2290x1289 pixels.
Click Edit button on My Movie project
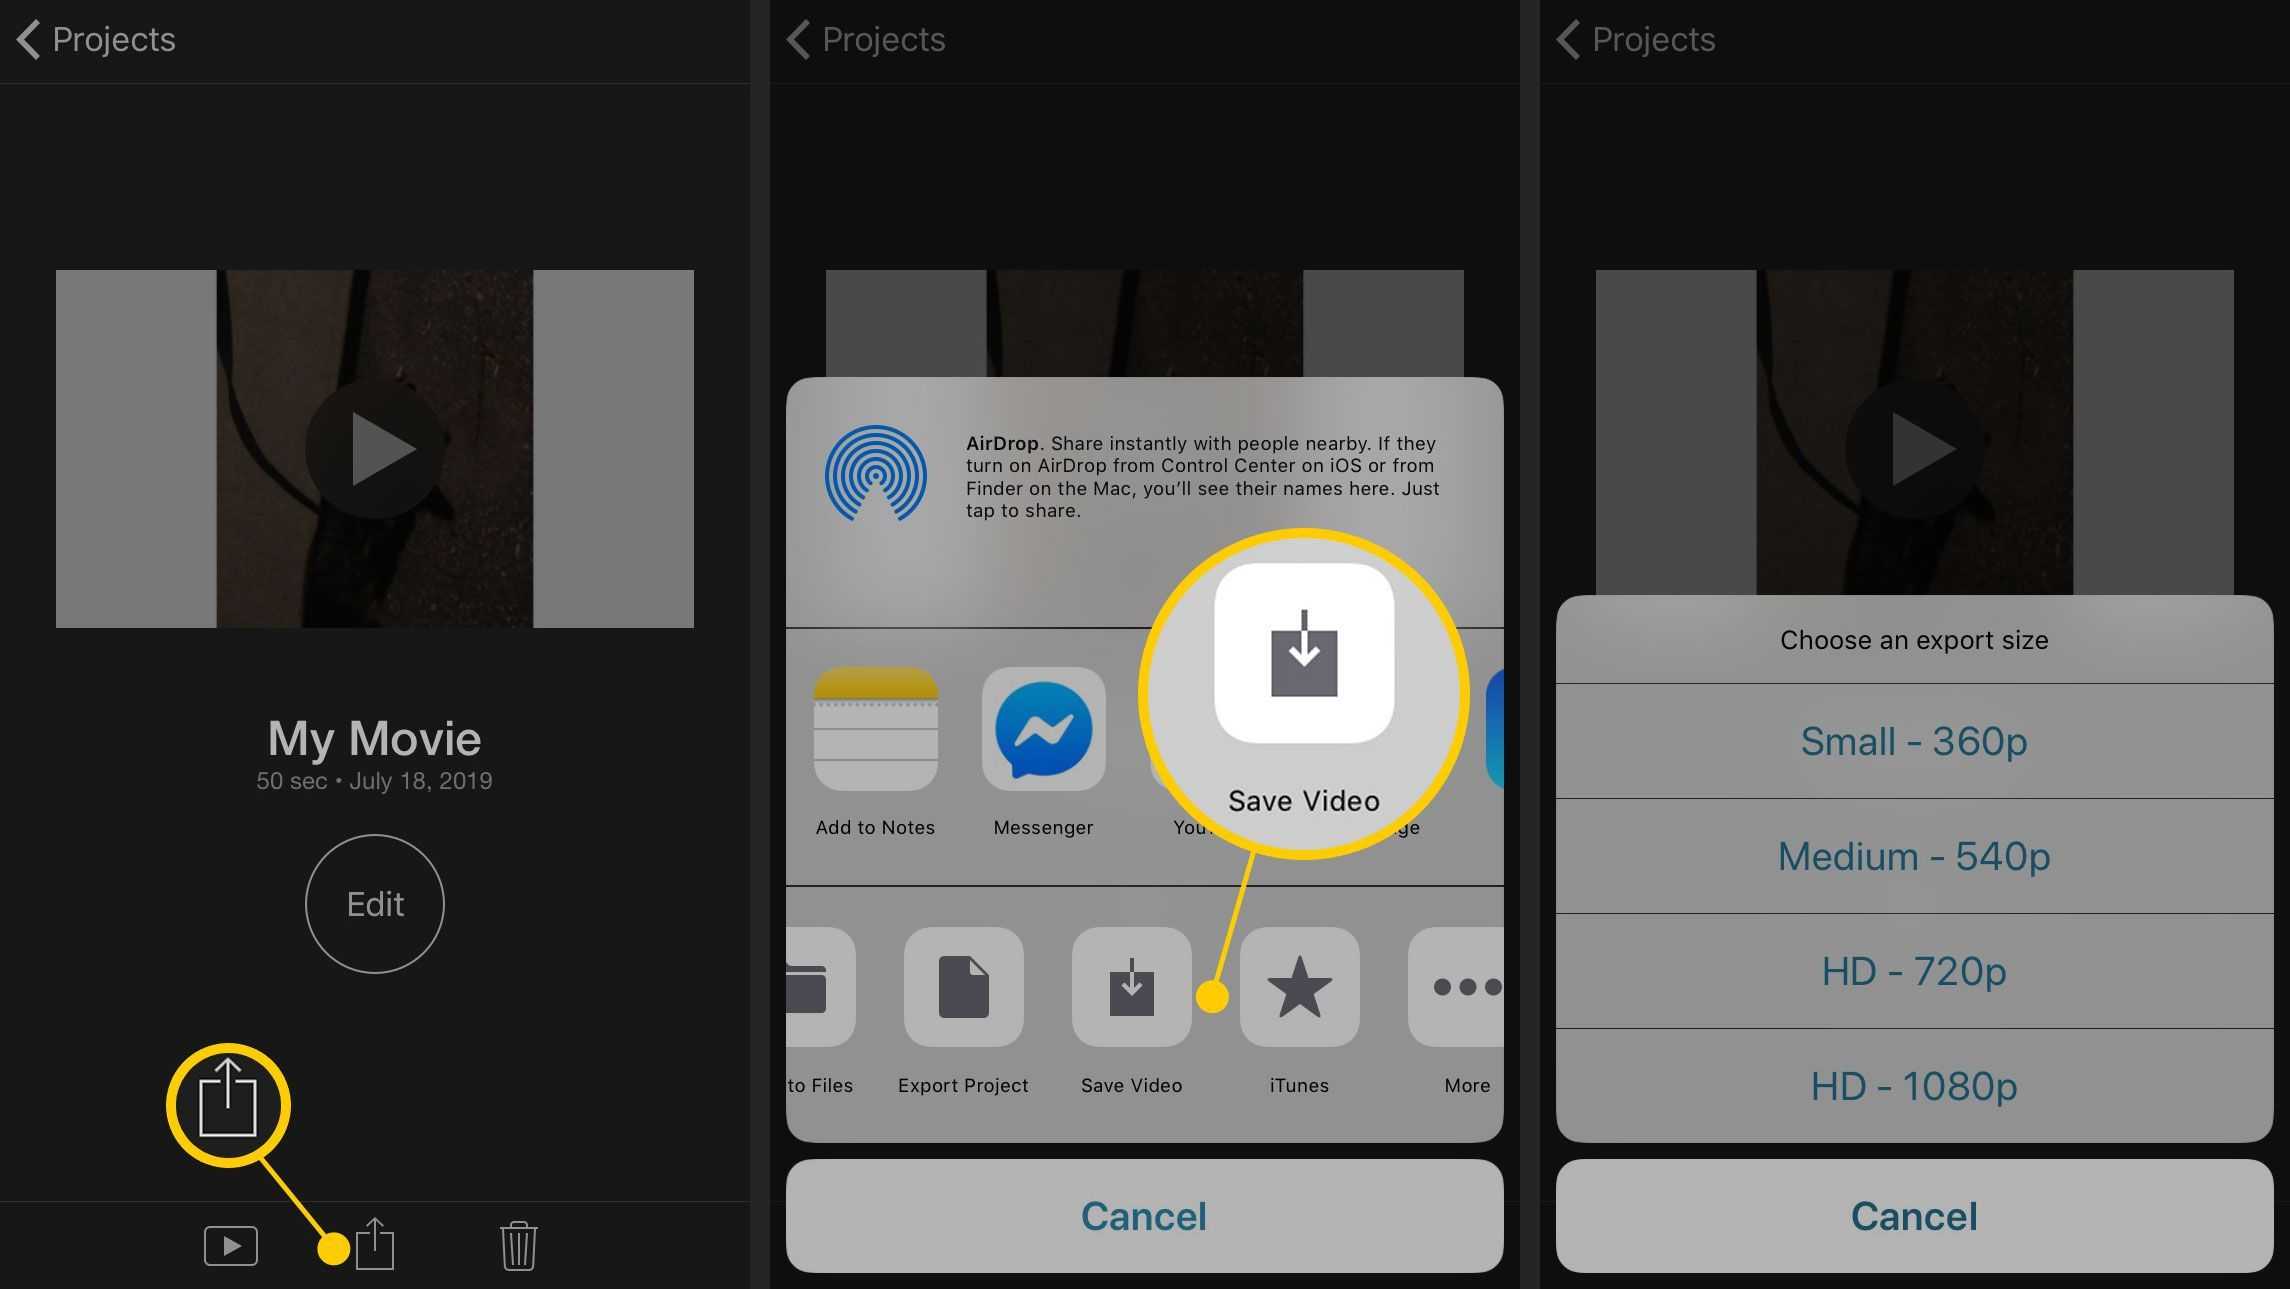click(374, 901)
